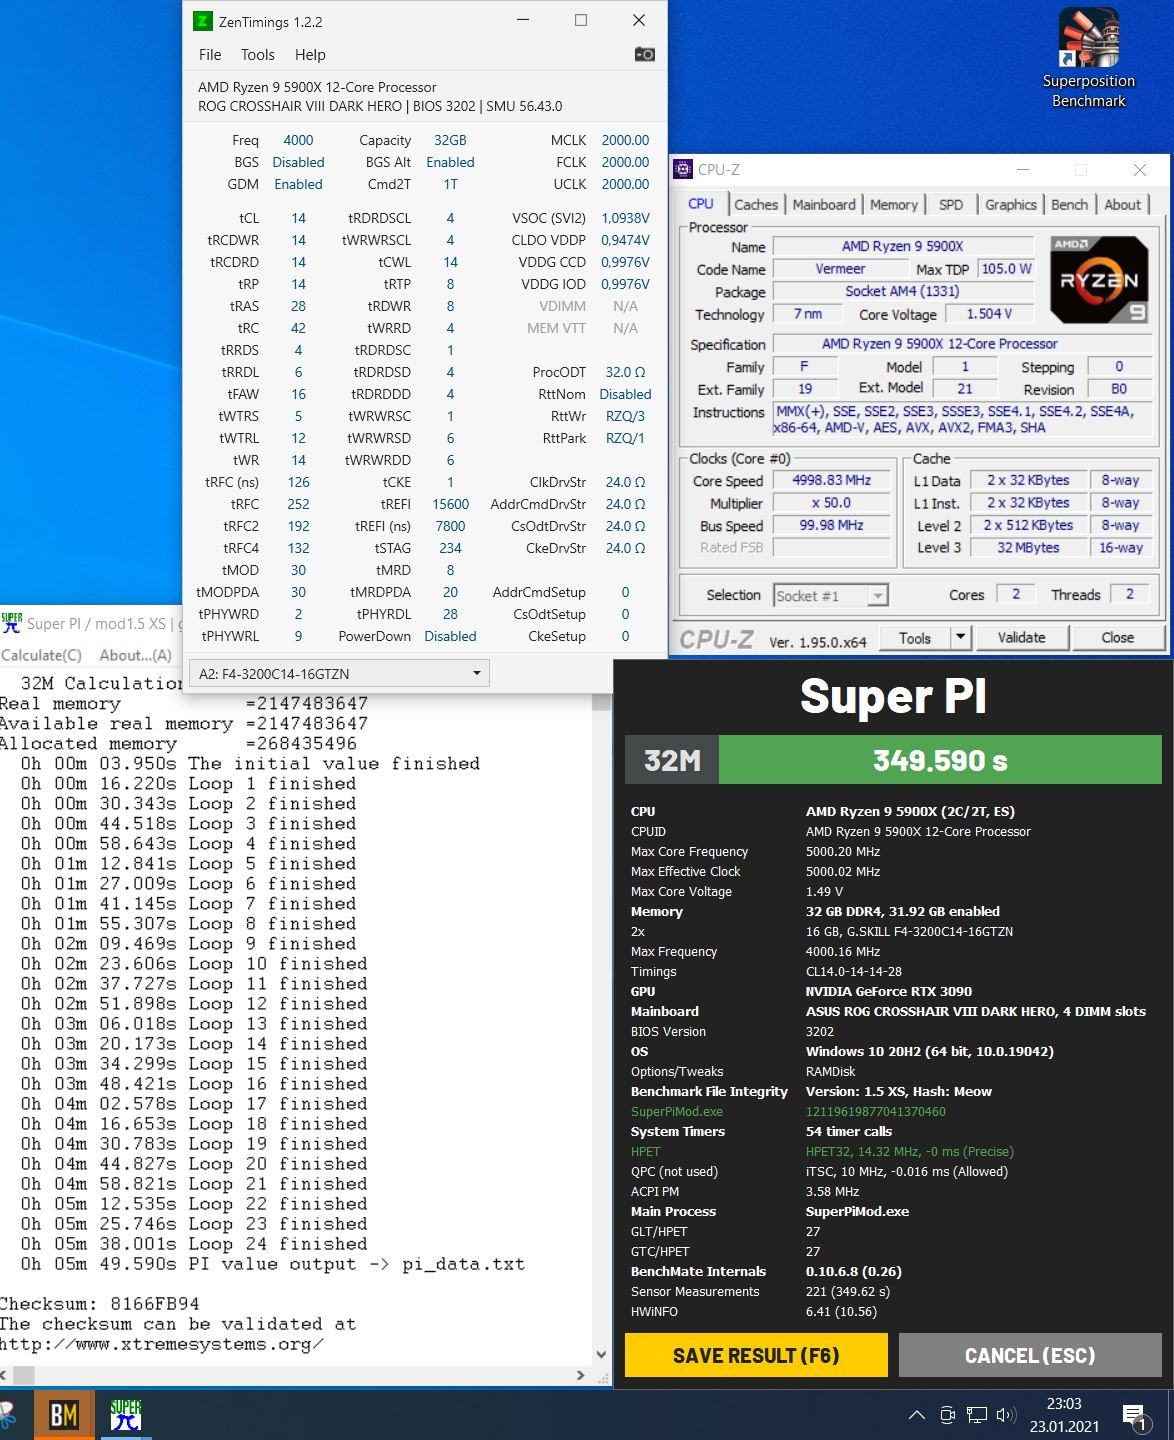The width and height of the screenshot is (1174, 1440).
Task: Click the CPU name AMD Ryzen 9 5900X field
Action: (x=902, y=246)
